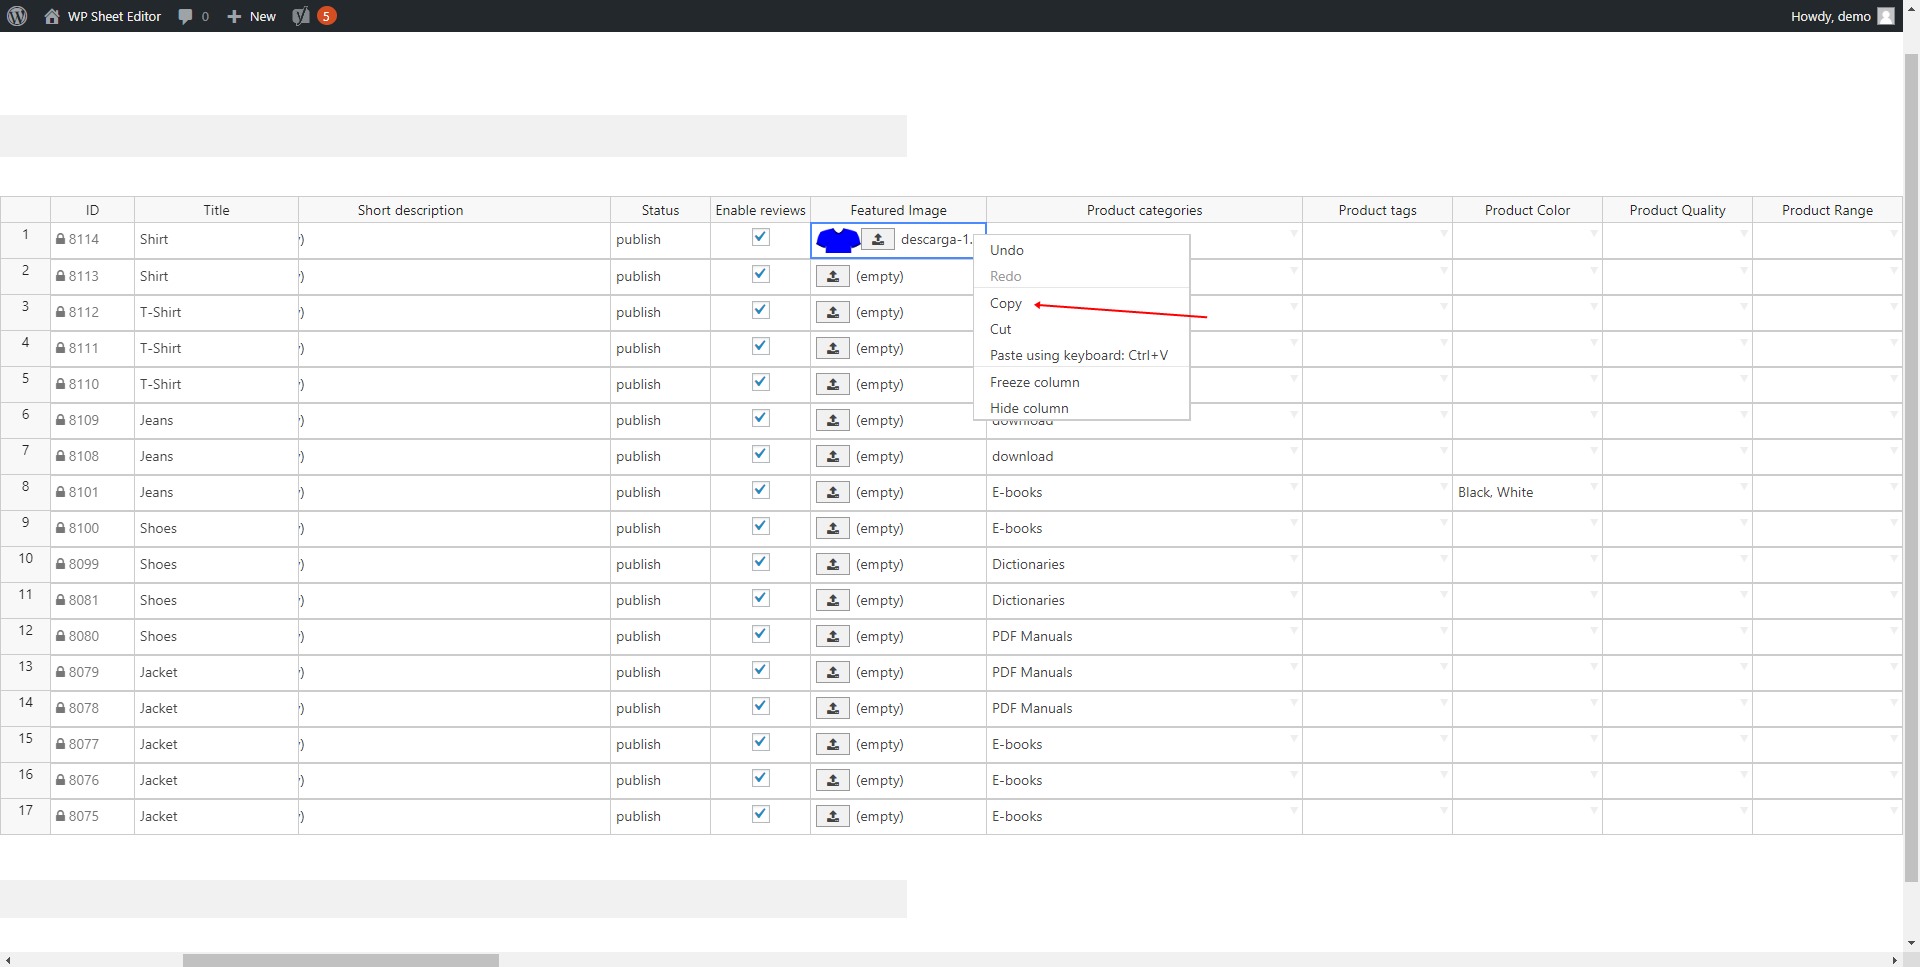Click upload image icon for product 8113

tap(832, 276)
